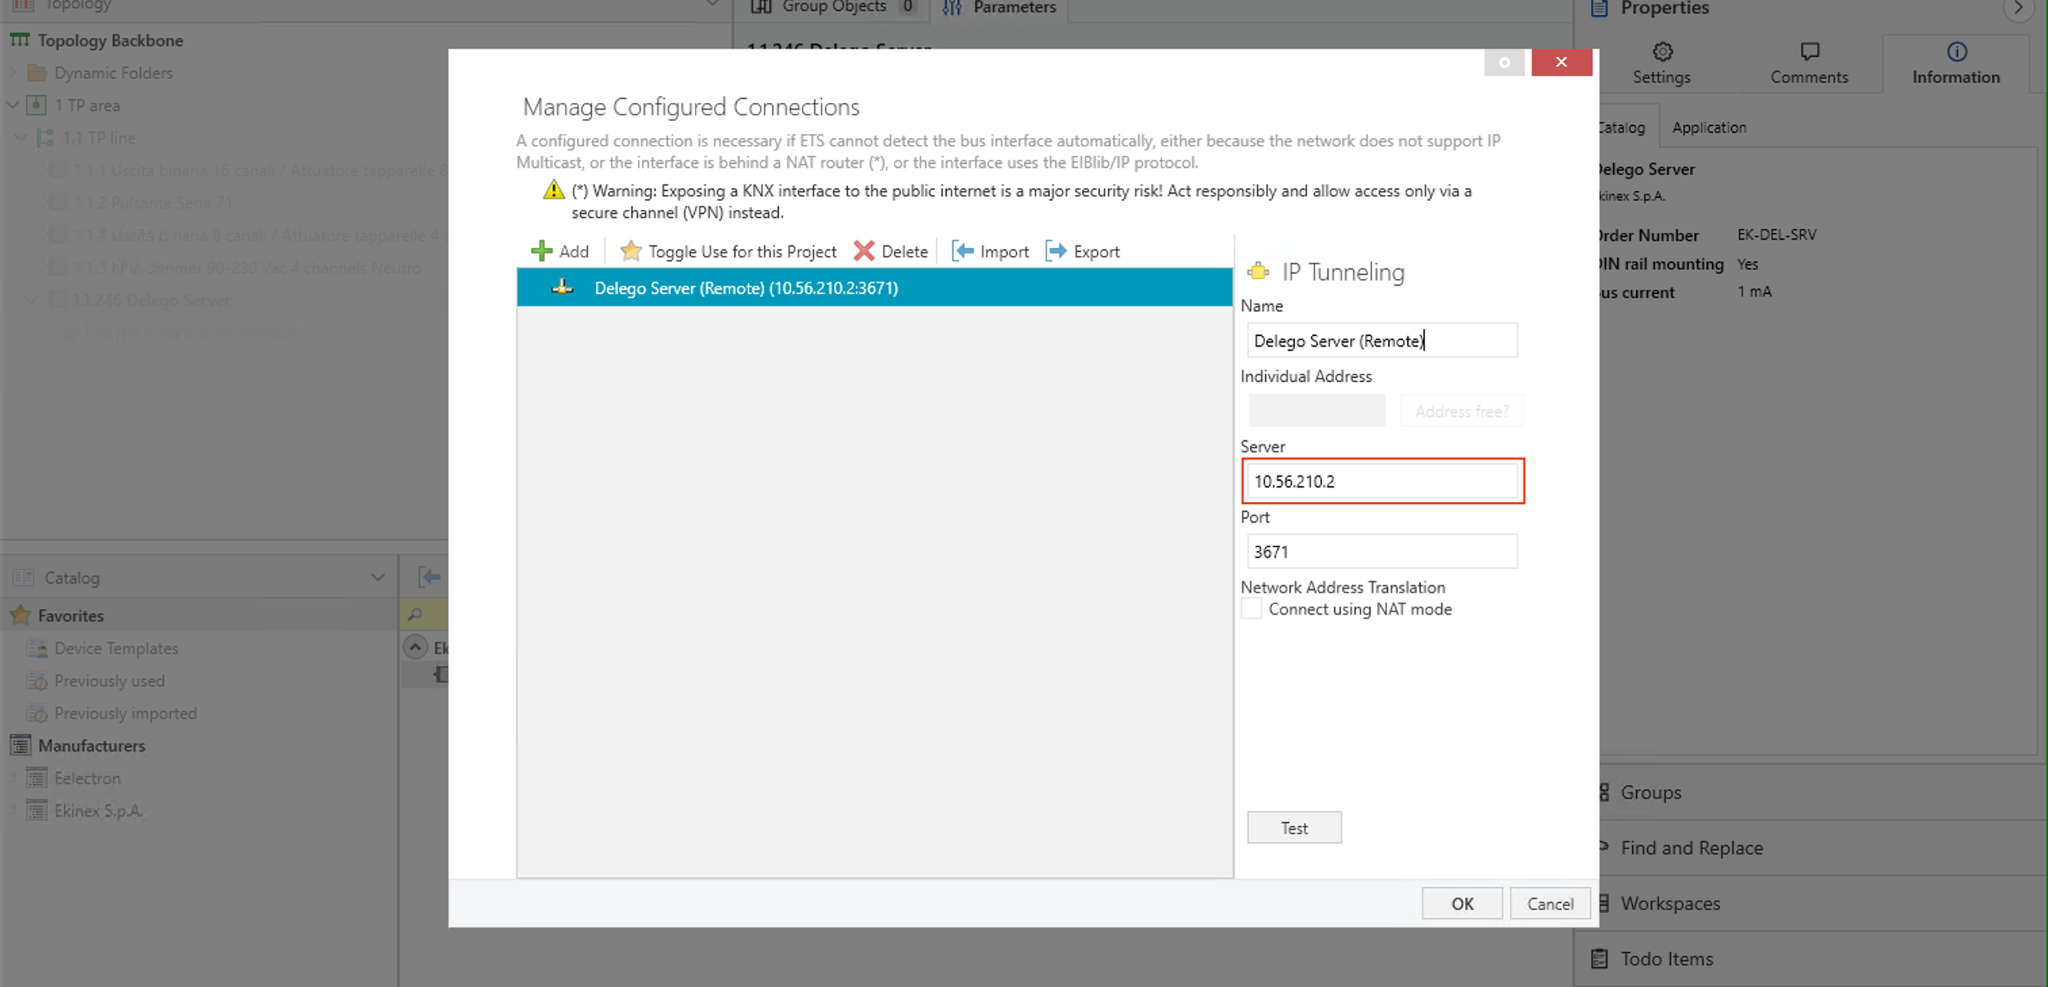Open the Find and Replace panel
This screenshot has height=987, width=2048.
[x=1692, y=847]
